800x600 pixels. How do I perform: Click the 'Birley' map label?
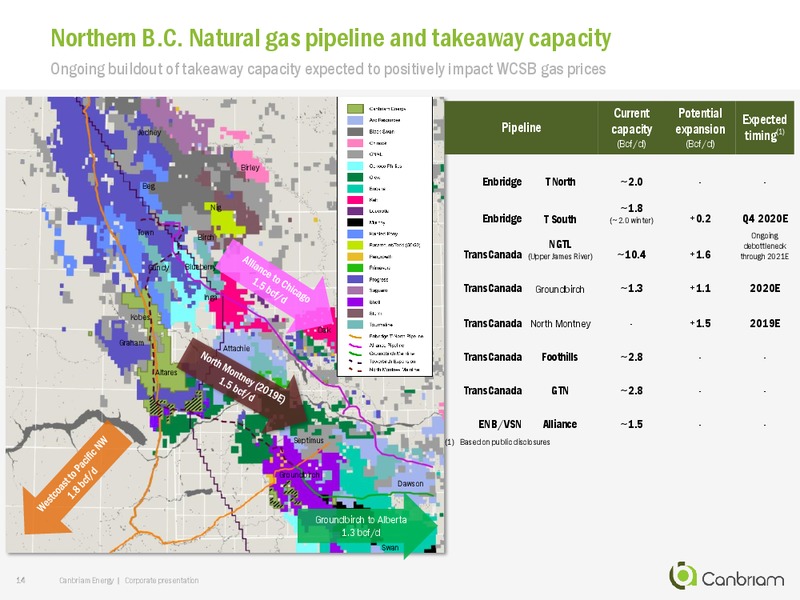click(250, 167)
